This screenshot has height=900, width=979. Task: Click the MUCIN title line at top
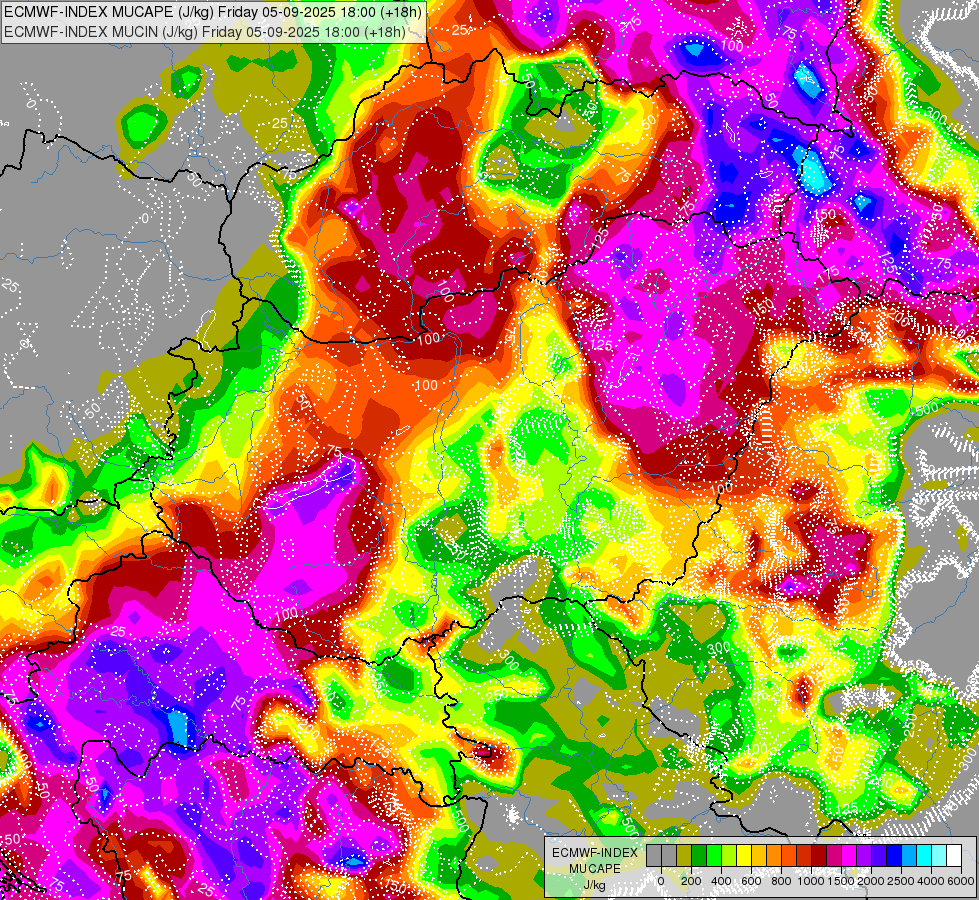tap(204, 31)
